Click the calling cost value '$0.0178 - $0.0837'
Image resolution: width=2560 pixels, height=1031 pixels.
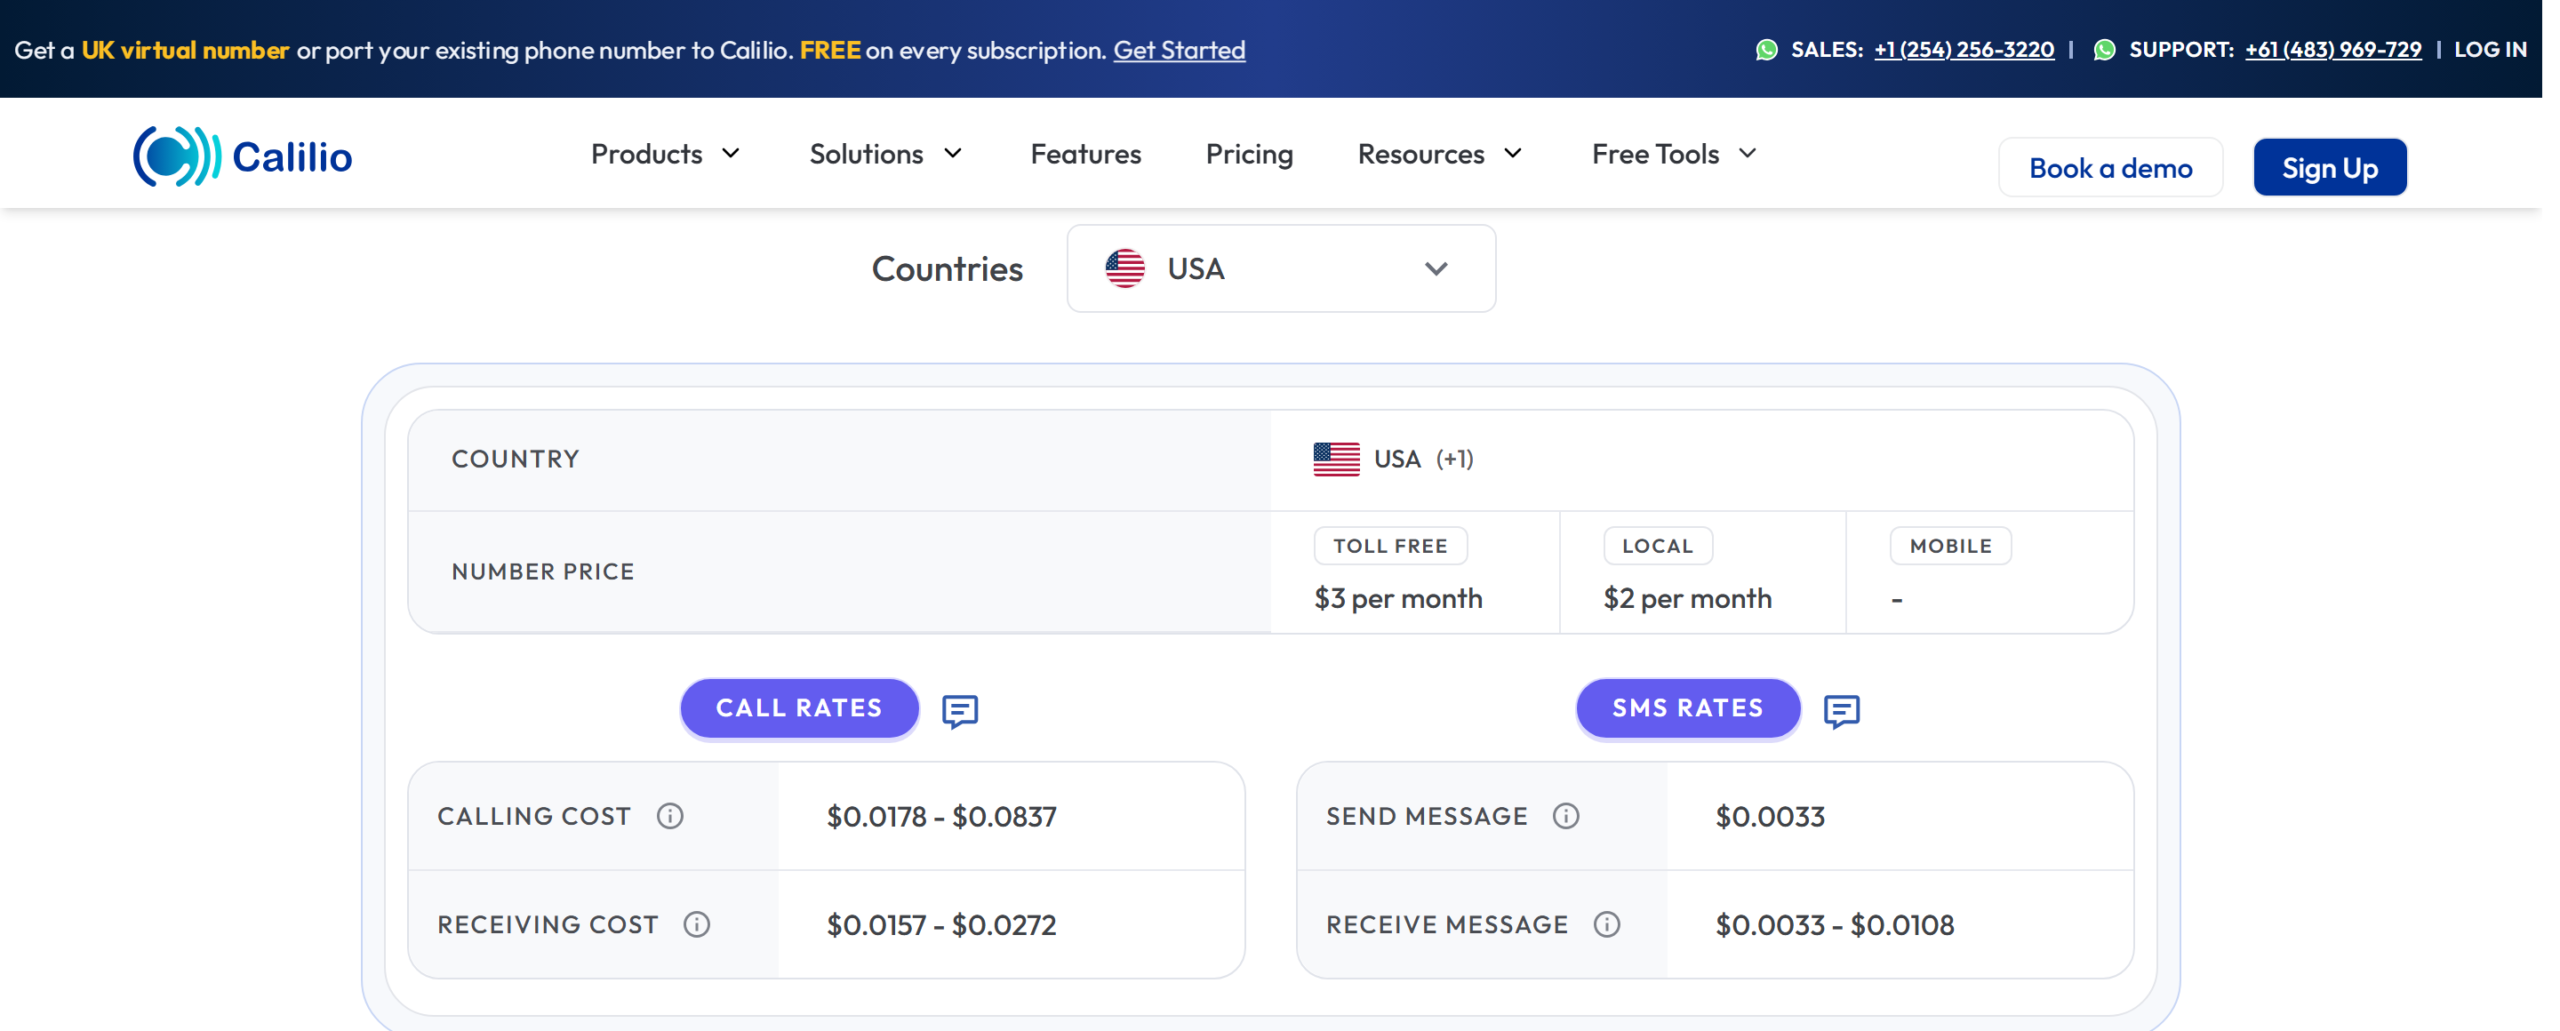941,817
